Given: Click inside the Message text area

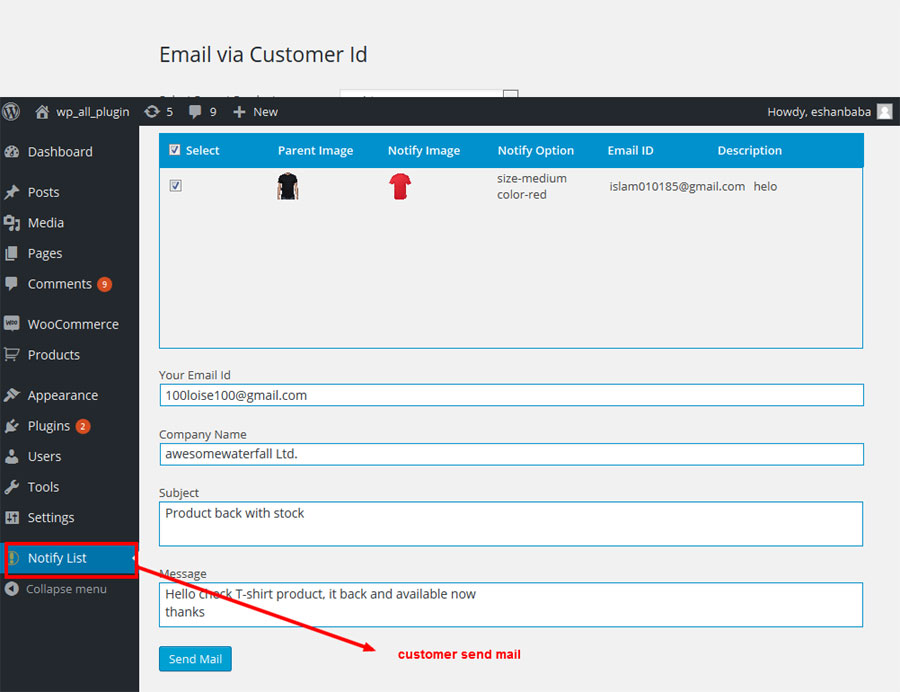Looking at the screenshot, I should 510,604.
